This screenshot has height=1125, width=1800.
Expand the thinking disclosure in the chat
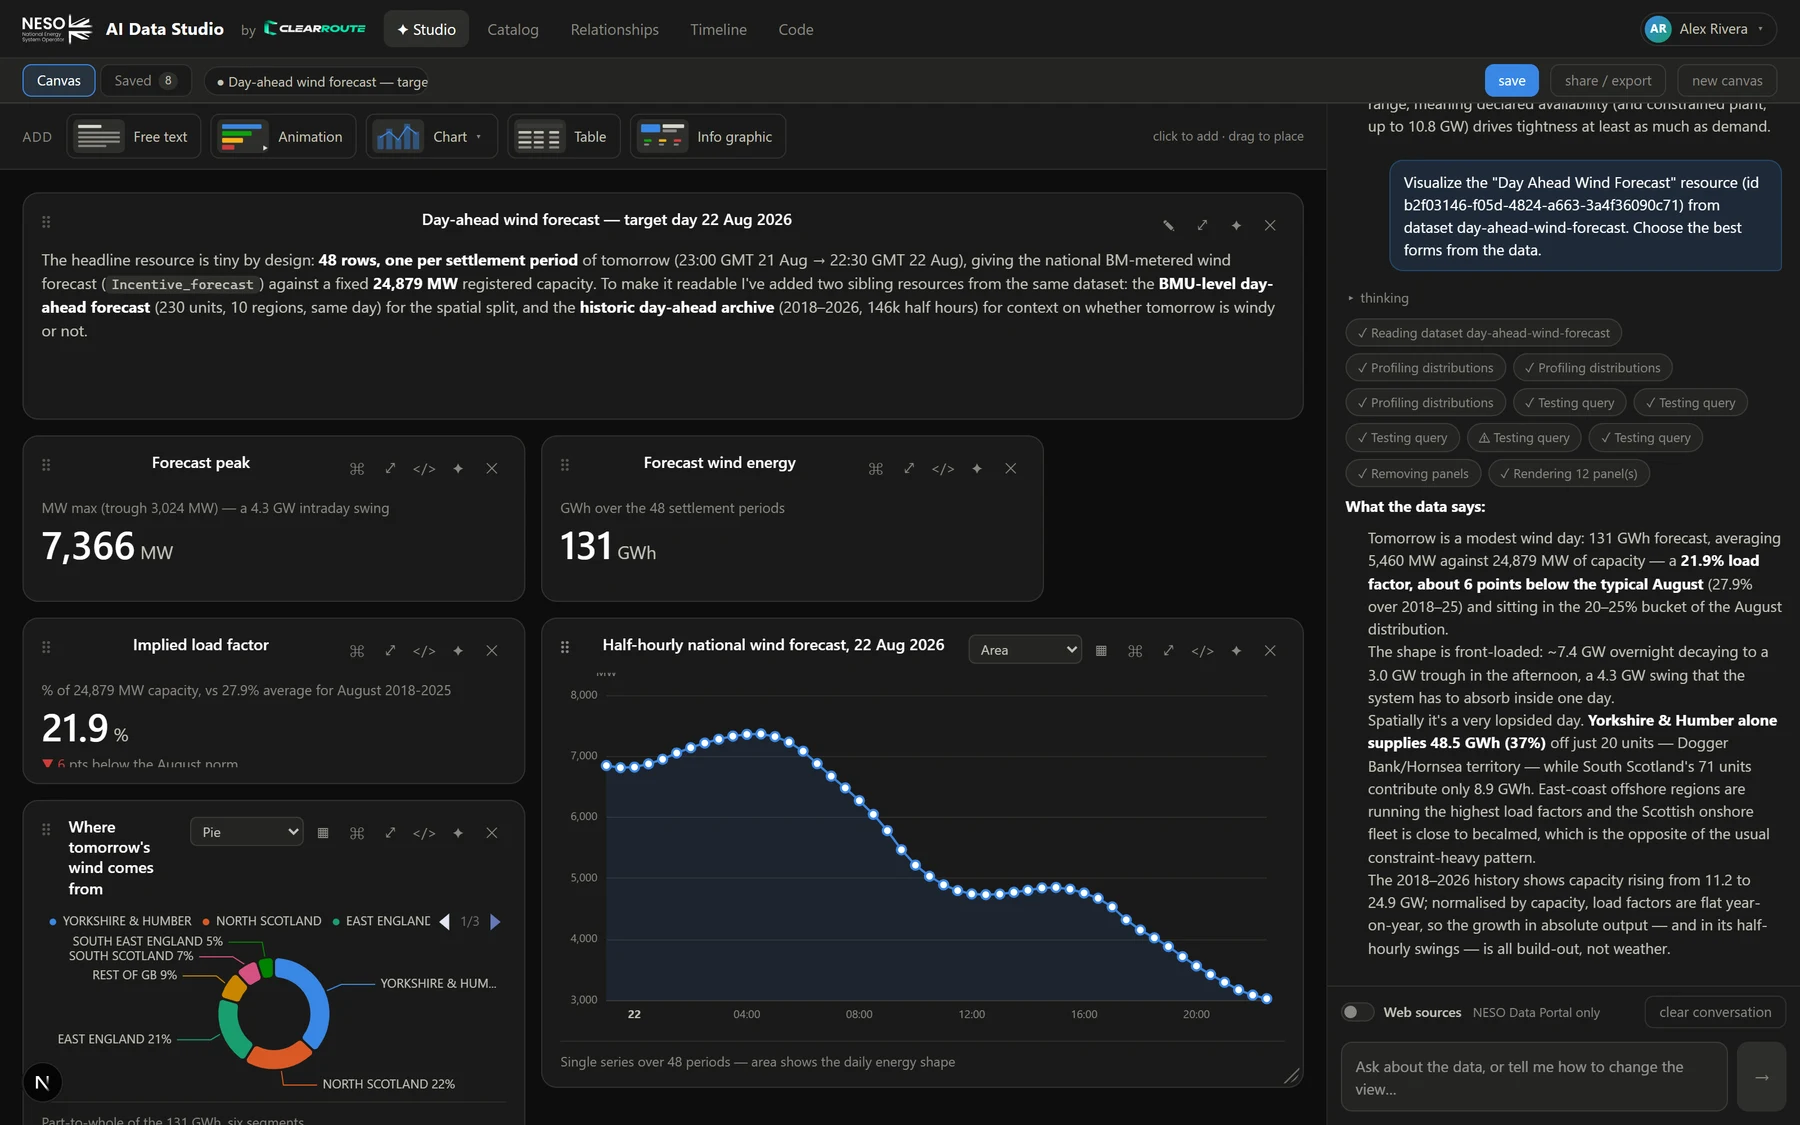pos(1378,298)
